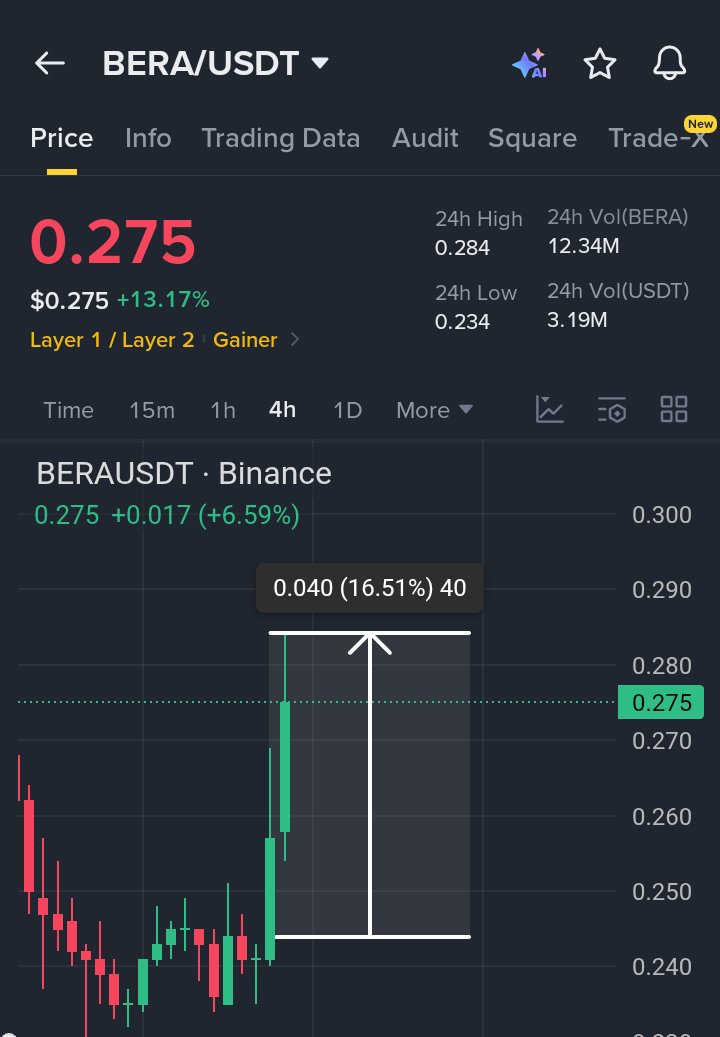The height and width of the screenshot is (1037, 720).
Task: Select the 15m interval
Action: point(152,410)
